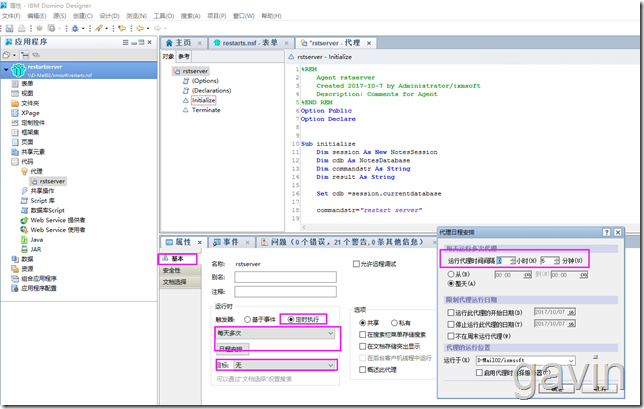Open the 创建(C) menu
The image size is (644, 409).
(x=83, y=16)
